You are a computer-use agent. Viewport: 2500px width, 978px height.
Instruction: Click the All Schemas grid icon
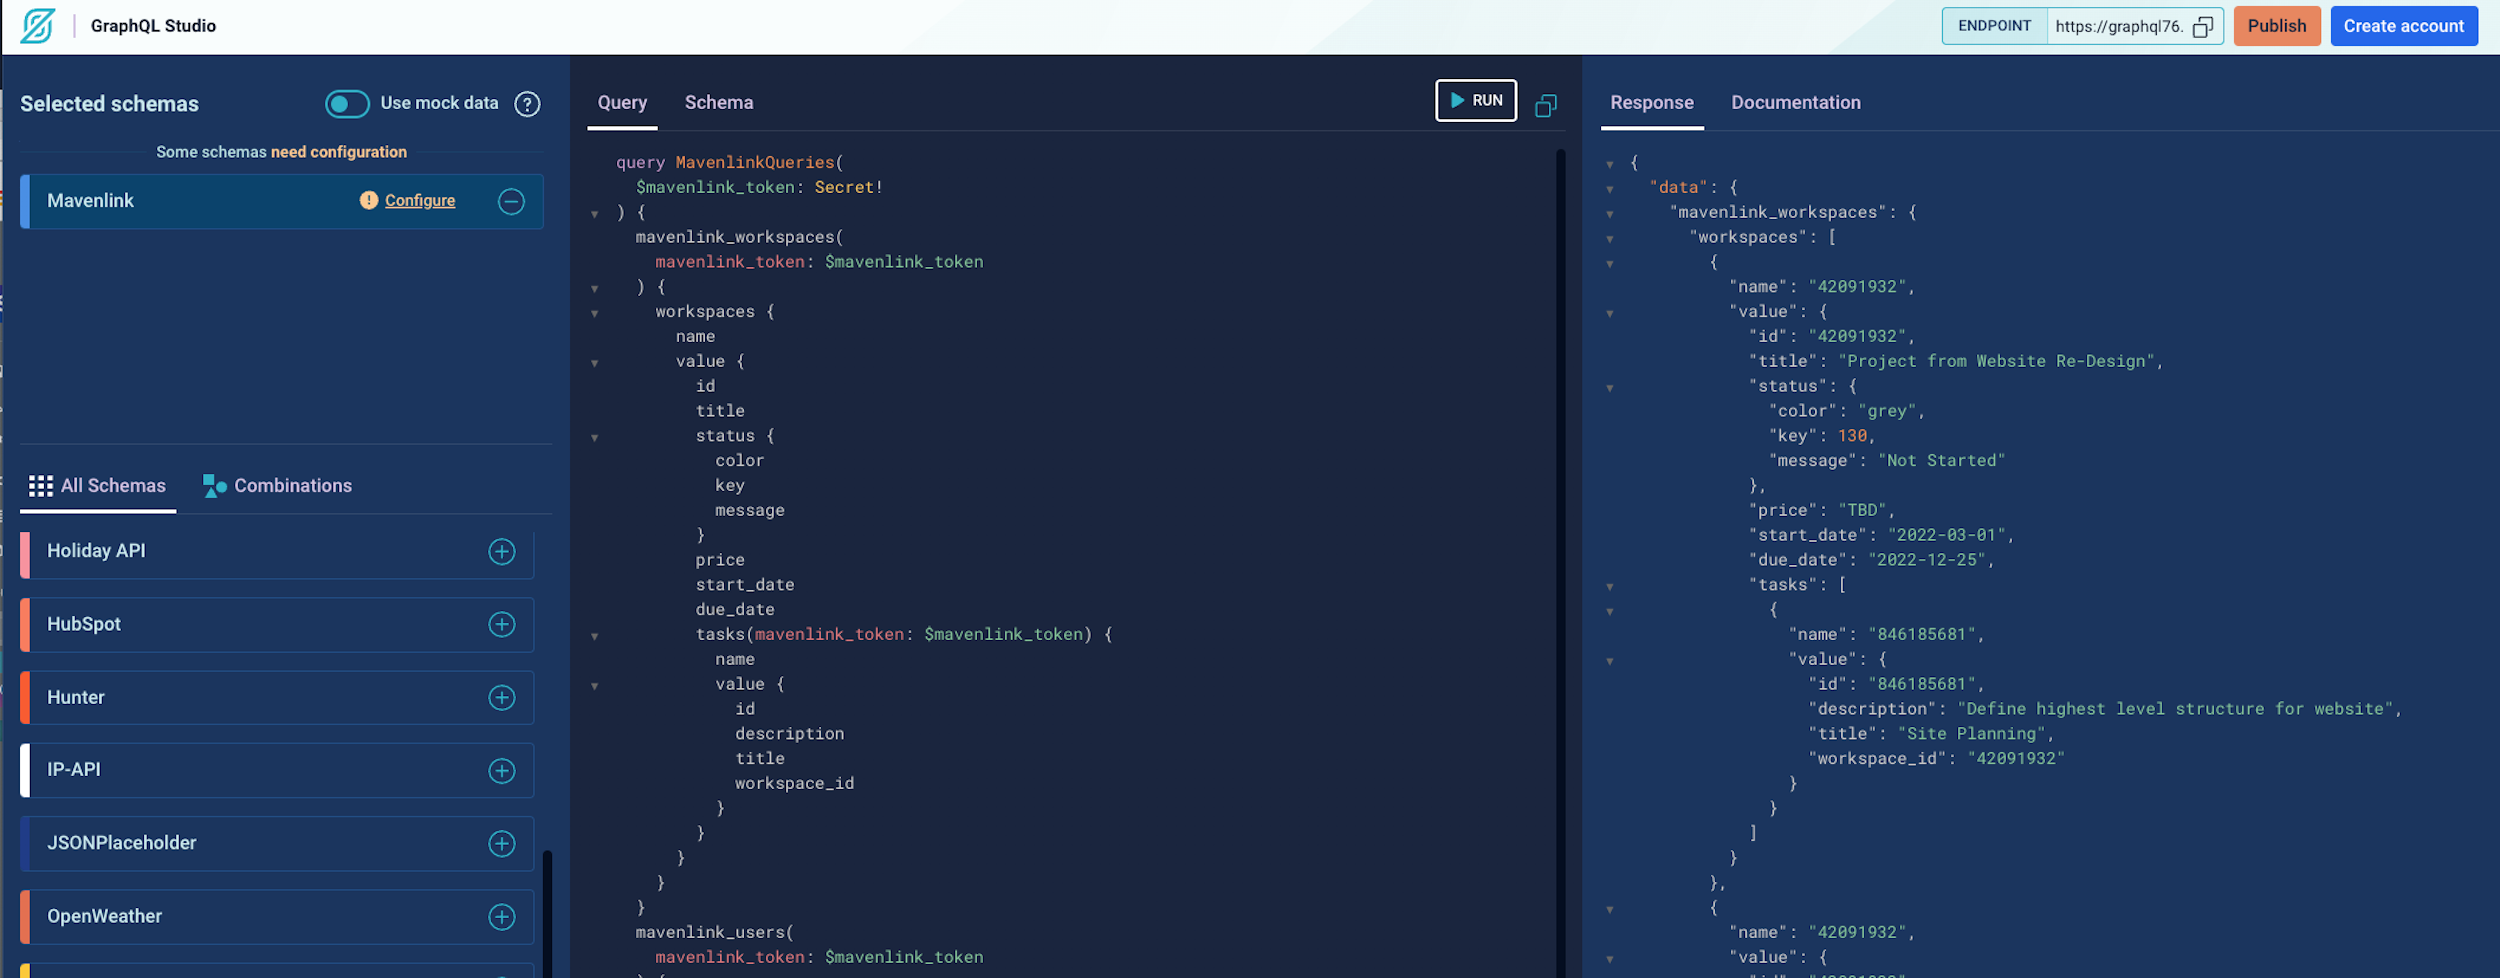pos(41,486)
